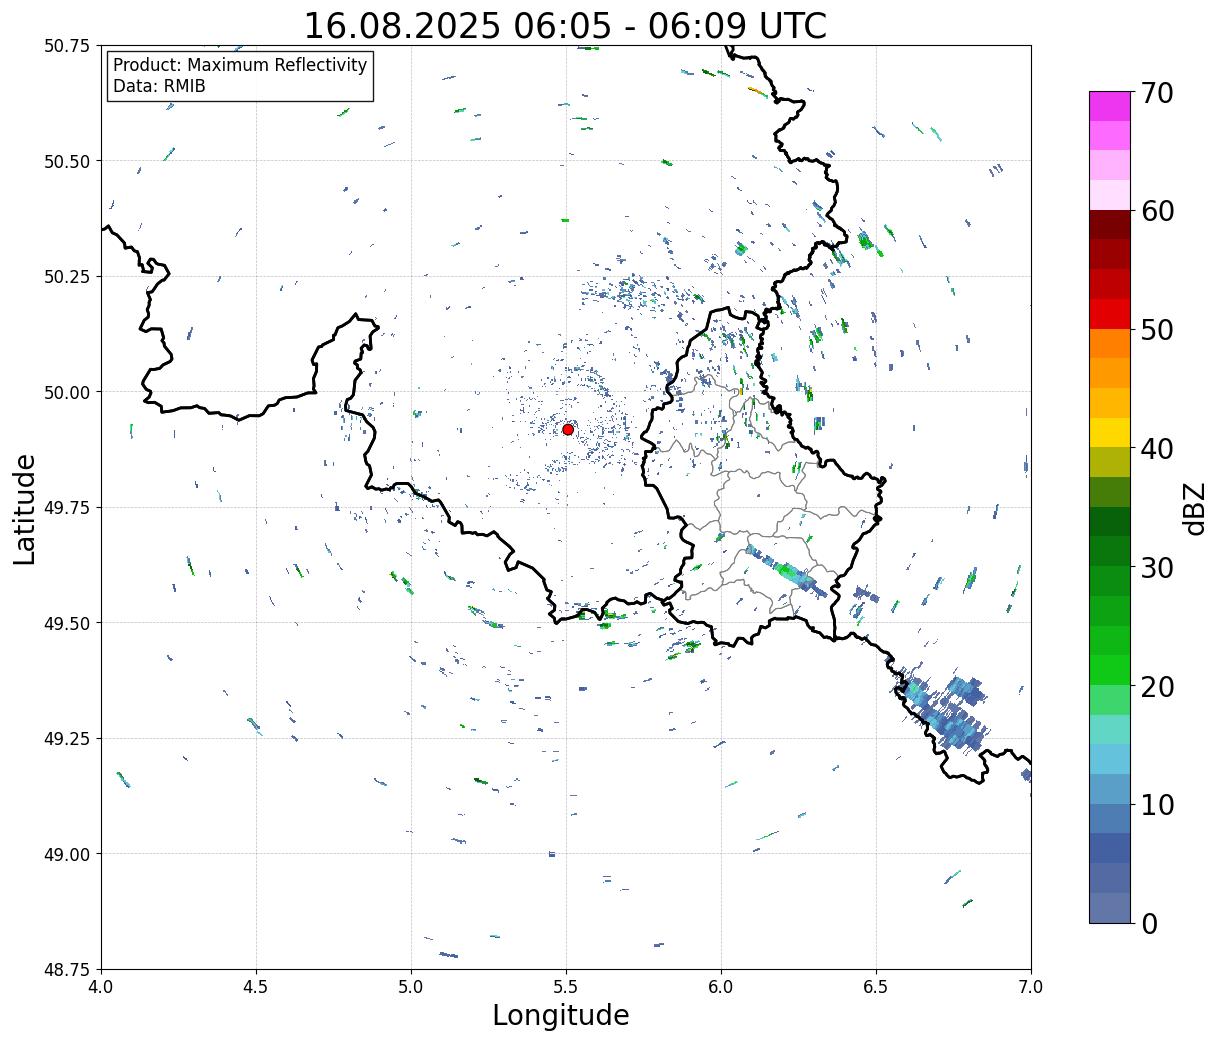Image resolution: width=1219 pixels, height=1040 pixels.
Task: Click longitude tick label 4.5
Action: point(256,987)
